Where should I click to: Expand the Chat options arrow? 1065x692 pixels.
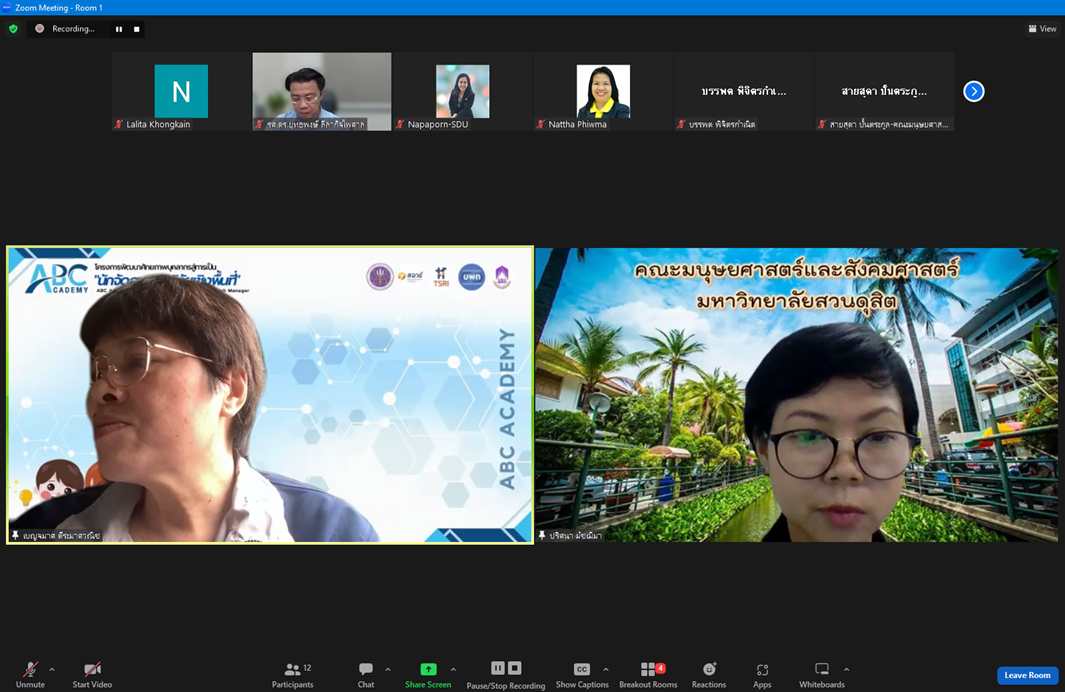tap(388, 670)
